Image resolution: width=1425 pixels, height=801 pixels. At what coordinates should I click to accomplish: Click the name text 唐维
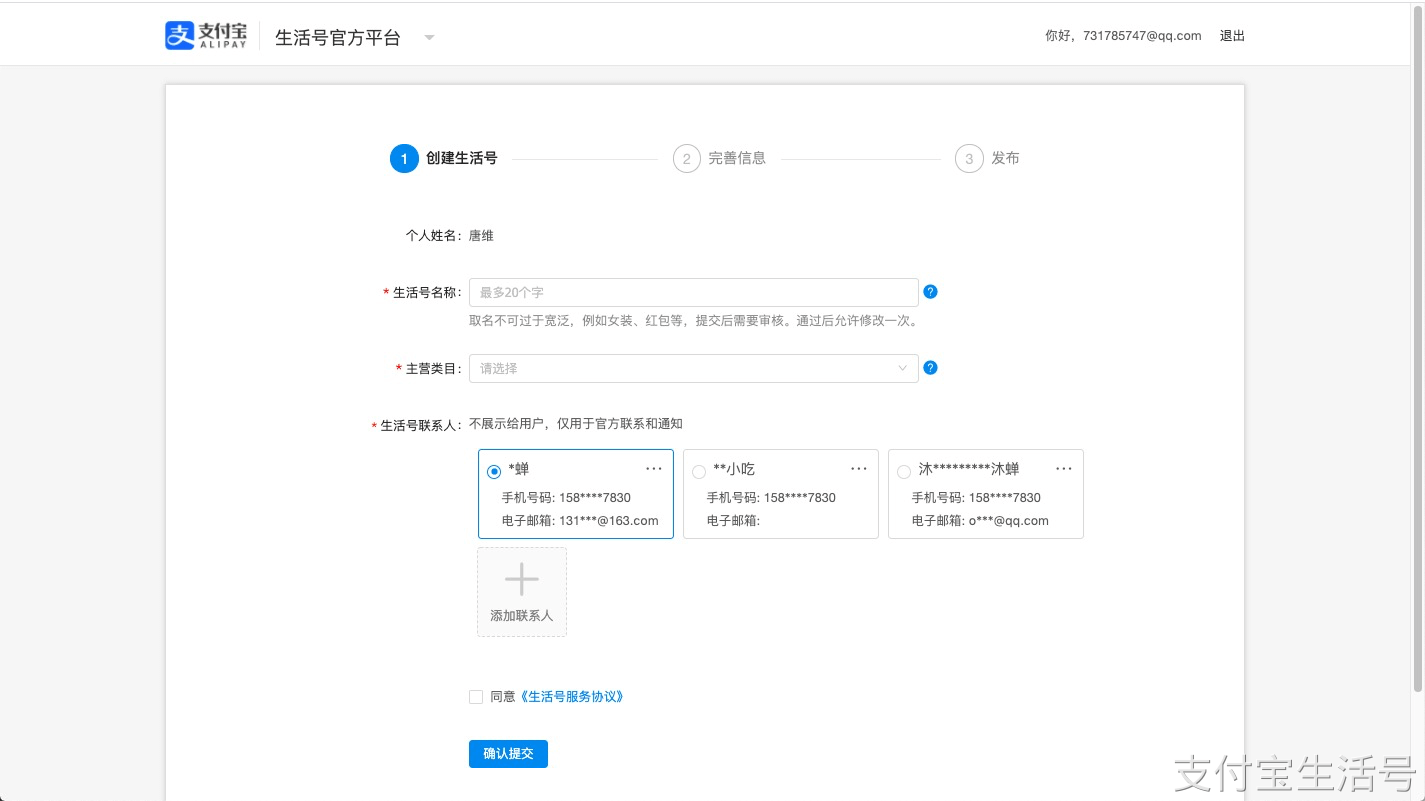481,236
